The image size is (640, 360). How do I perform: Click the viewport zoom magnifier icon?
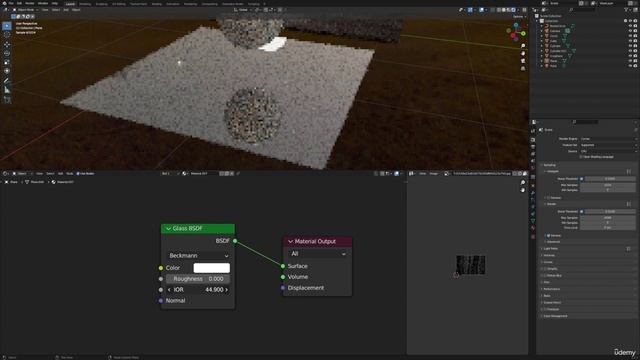point(523,46)
